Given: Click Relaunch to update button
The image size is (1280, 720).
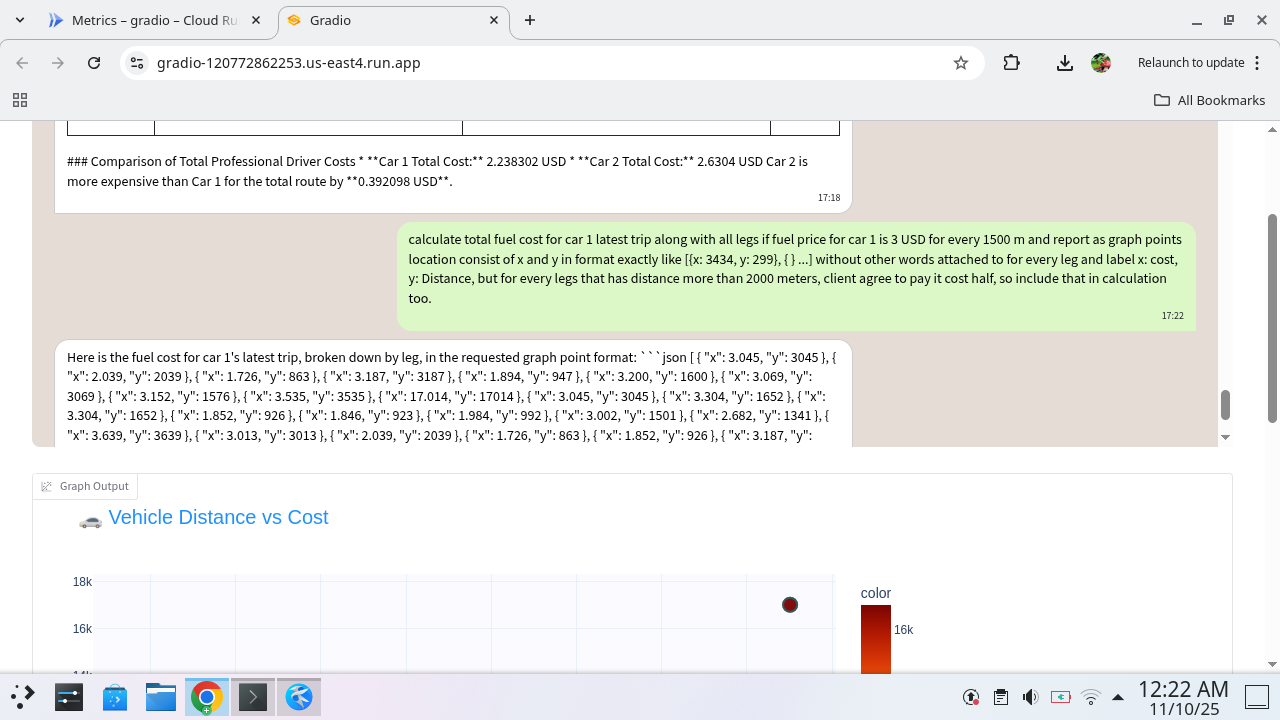Looking at the screenshot, I should pyautogui.click(x=1190, y=63).
